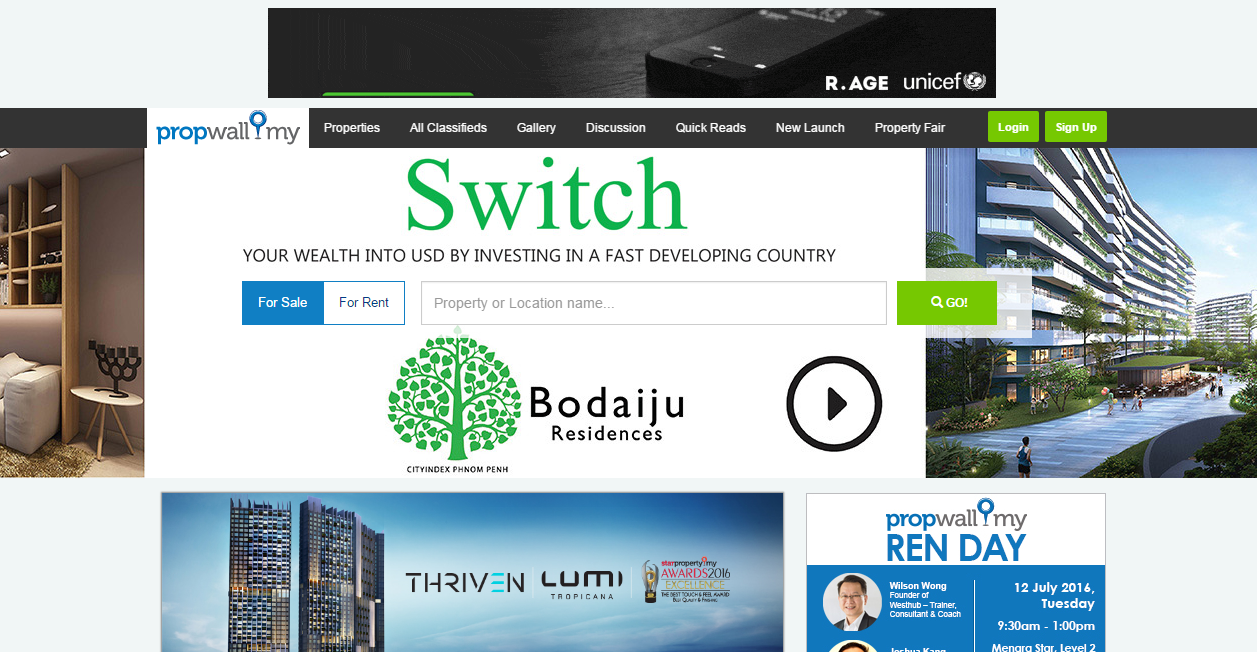Open All Classifieds in the navbar
Screen dimensions: 1257x652
(x=448, y=128)
